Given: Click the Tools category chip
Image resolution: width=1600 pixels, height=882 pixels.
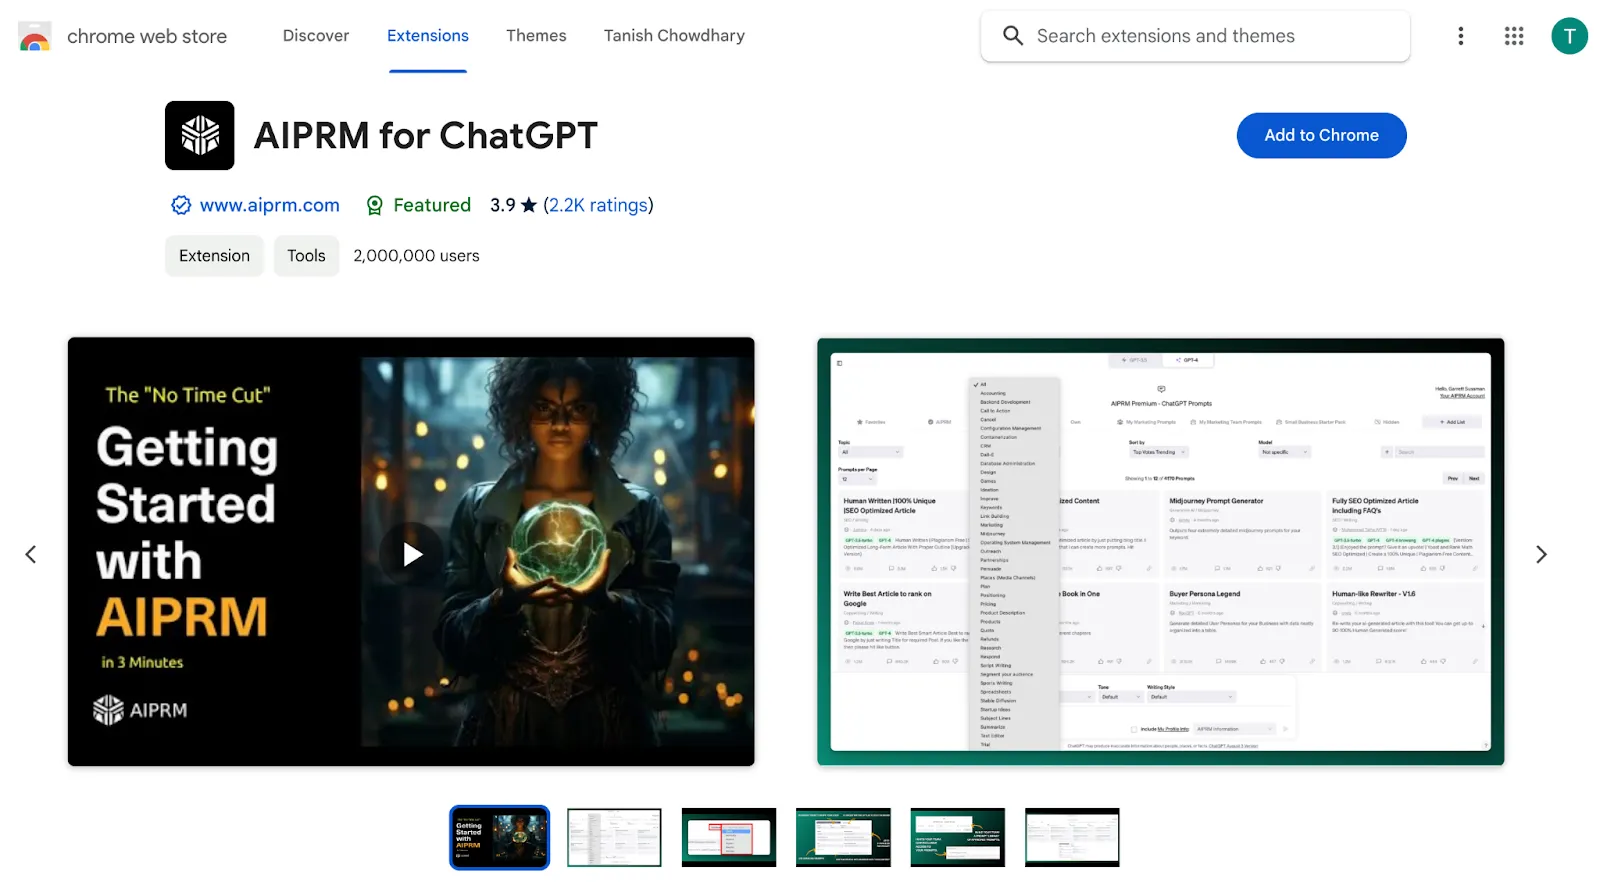Looking at the screenshot, I should click(x=306, y=256).
